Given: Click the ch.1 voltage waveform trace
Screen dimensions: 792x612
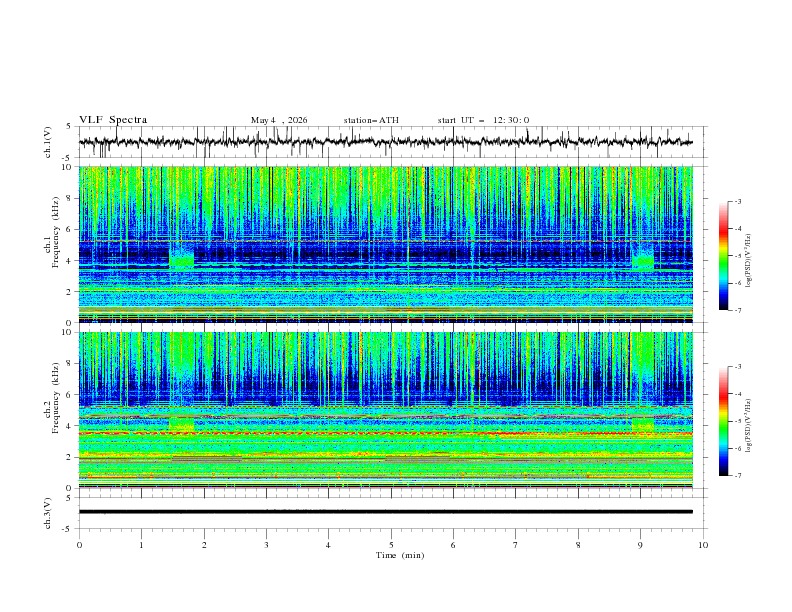Looking at the screenshot, I should tap(385, 142).
